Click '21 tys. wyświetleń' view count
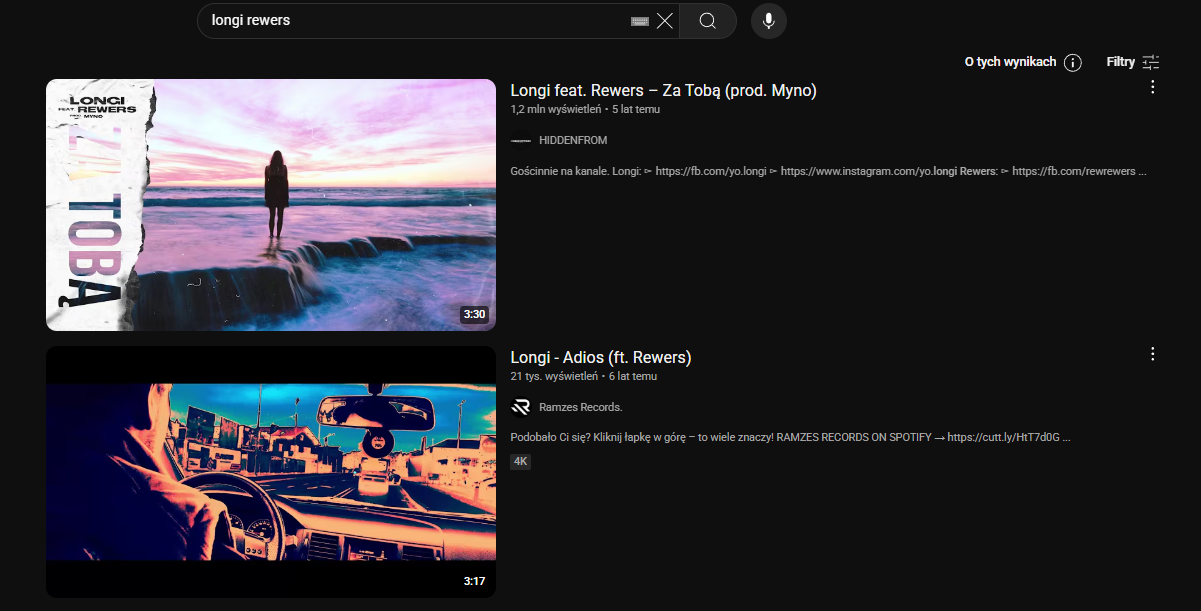This screenshot has width=1201, height=611. [x=554, y=376]
